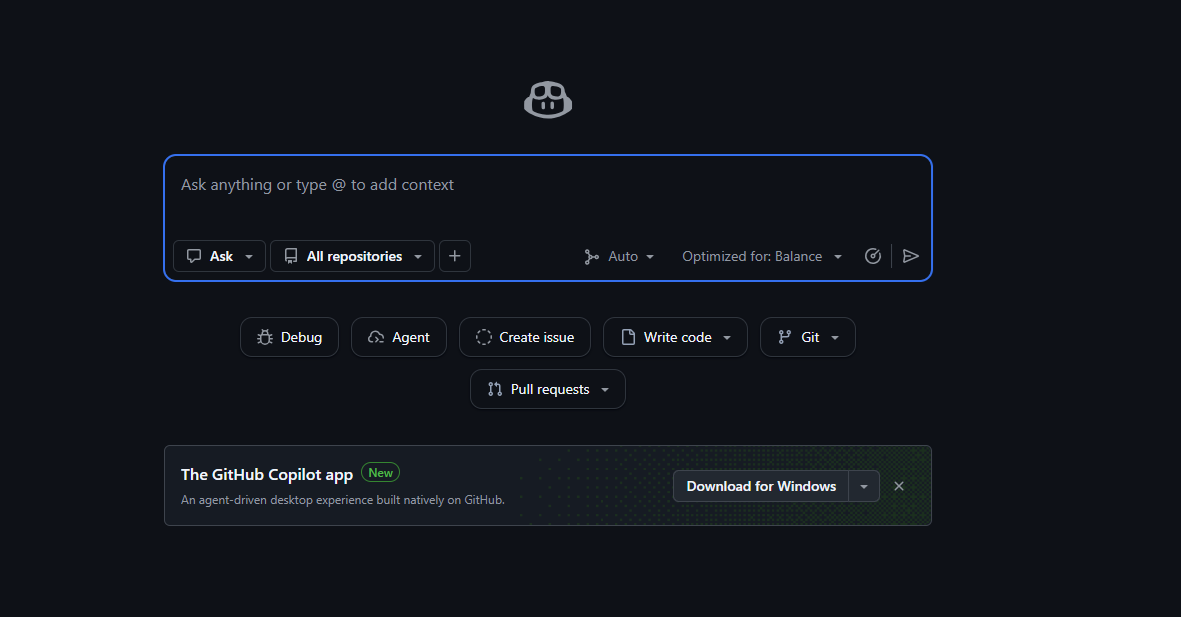Select the Agent suggestion button

[399, 337]
